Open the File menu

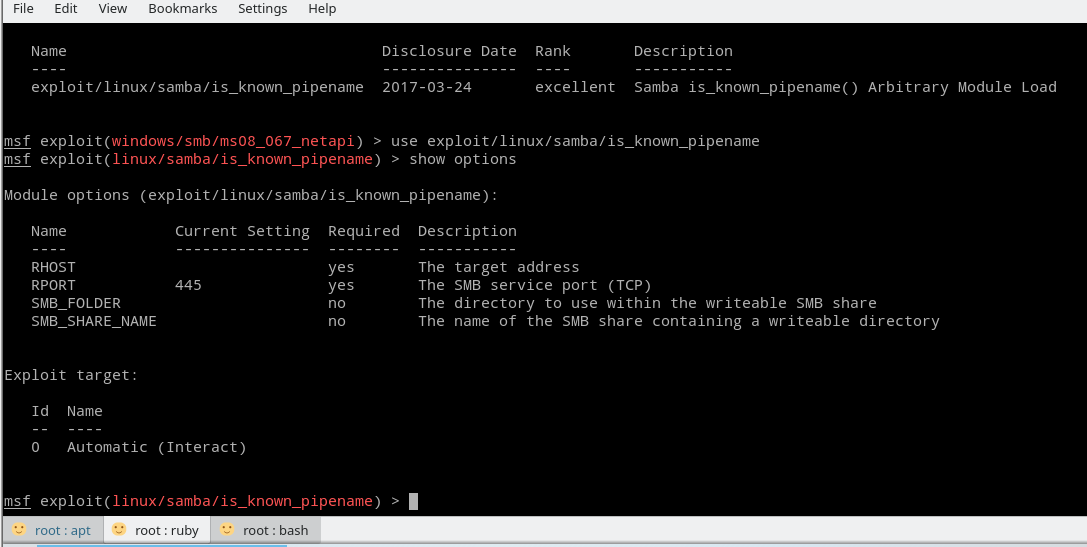click(x=23, y=9)
